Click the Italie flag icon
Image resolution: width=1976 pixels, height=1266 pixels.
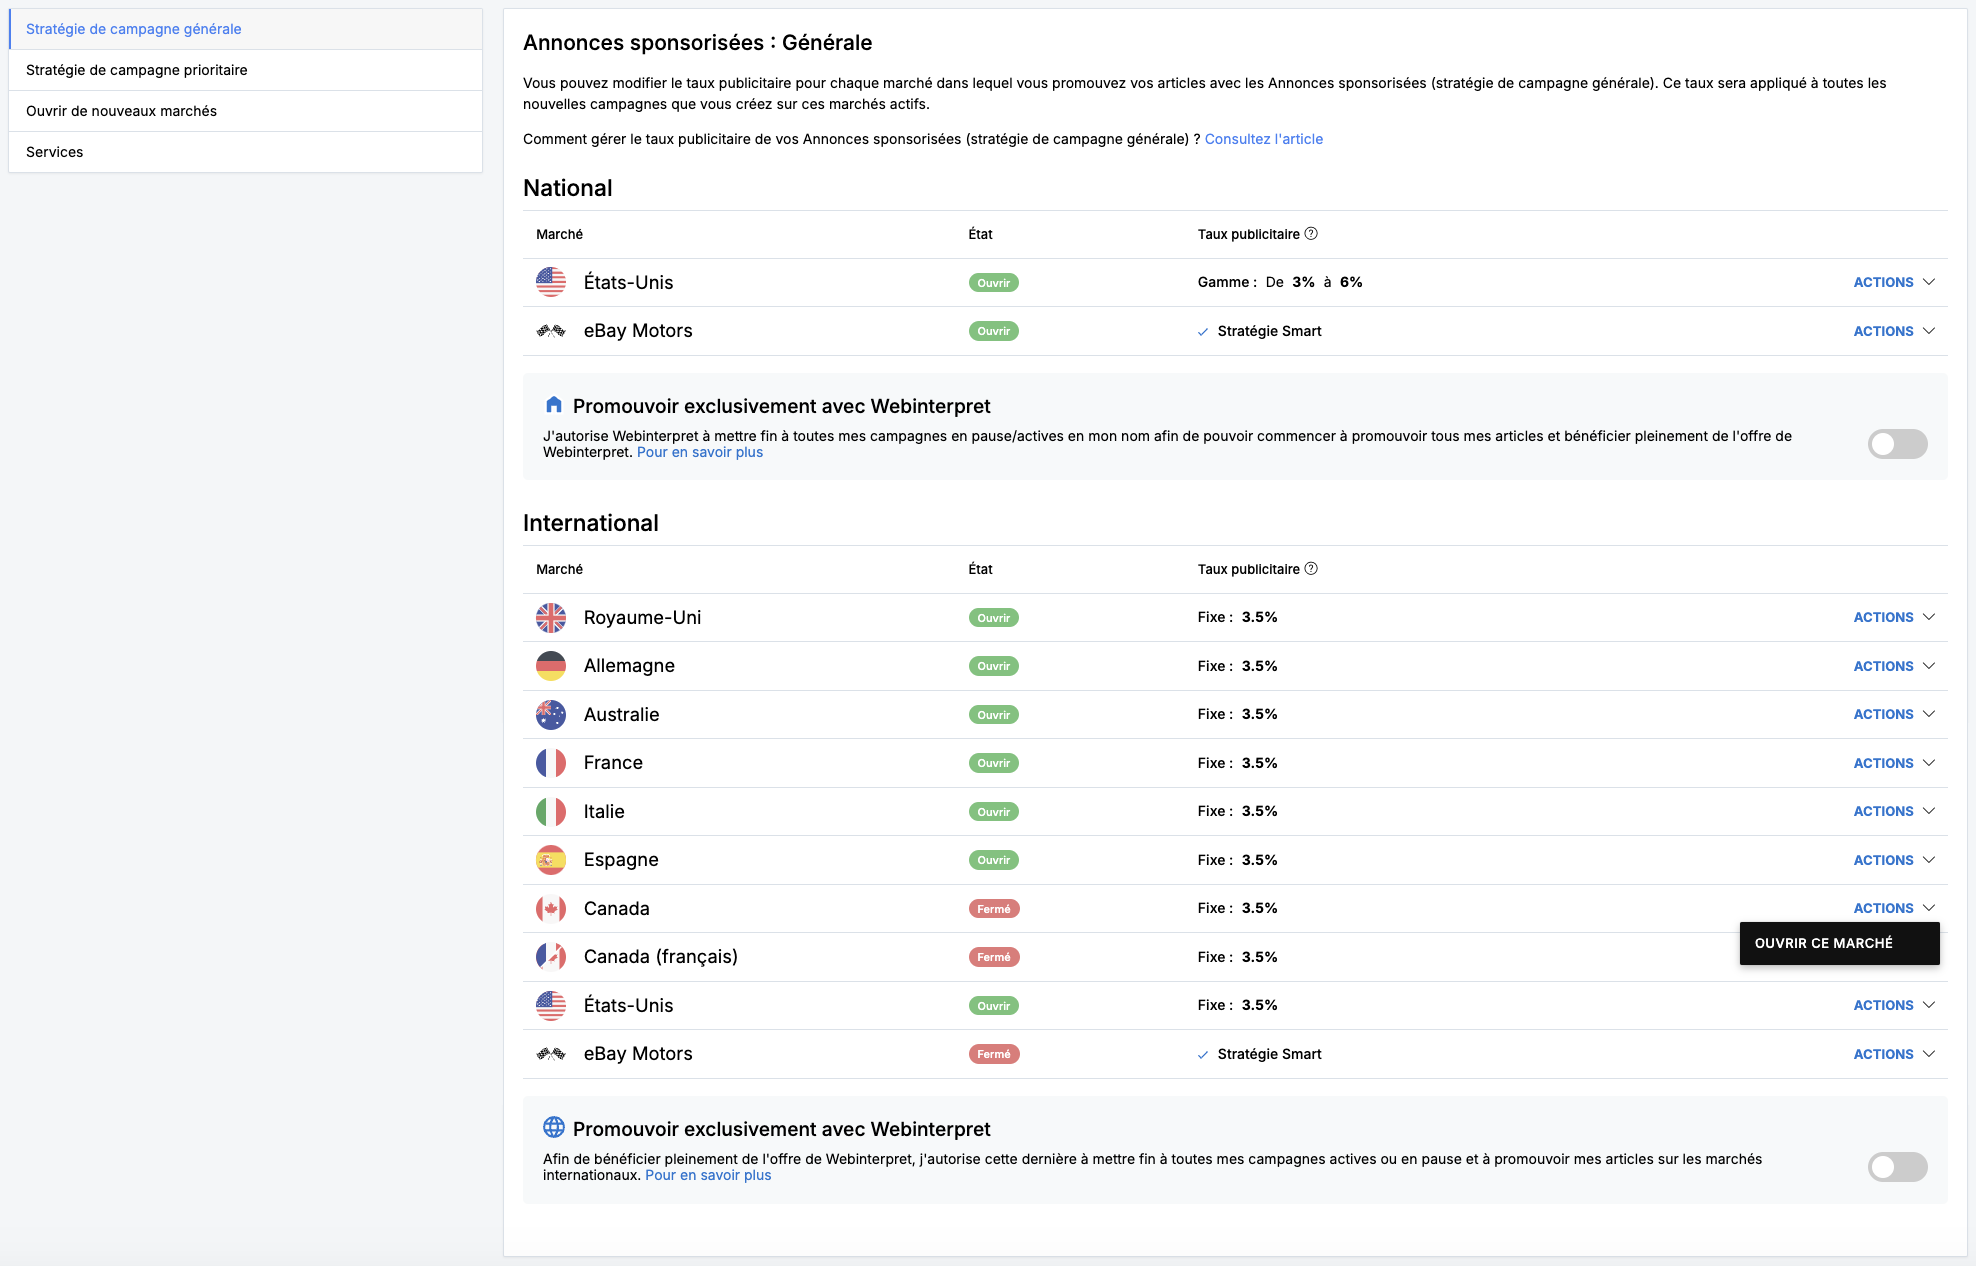(551, 812)
